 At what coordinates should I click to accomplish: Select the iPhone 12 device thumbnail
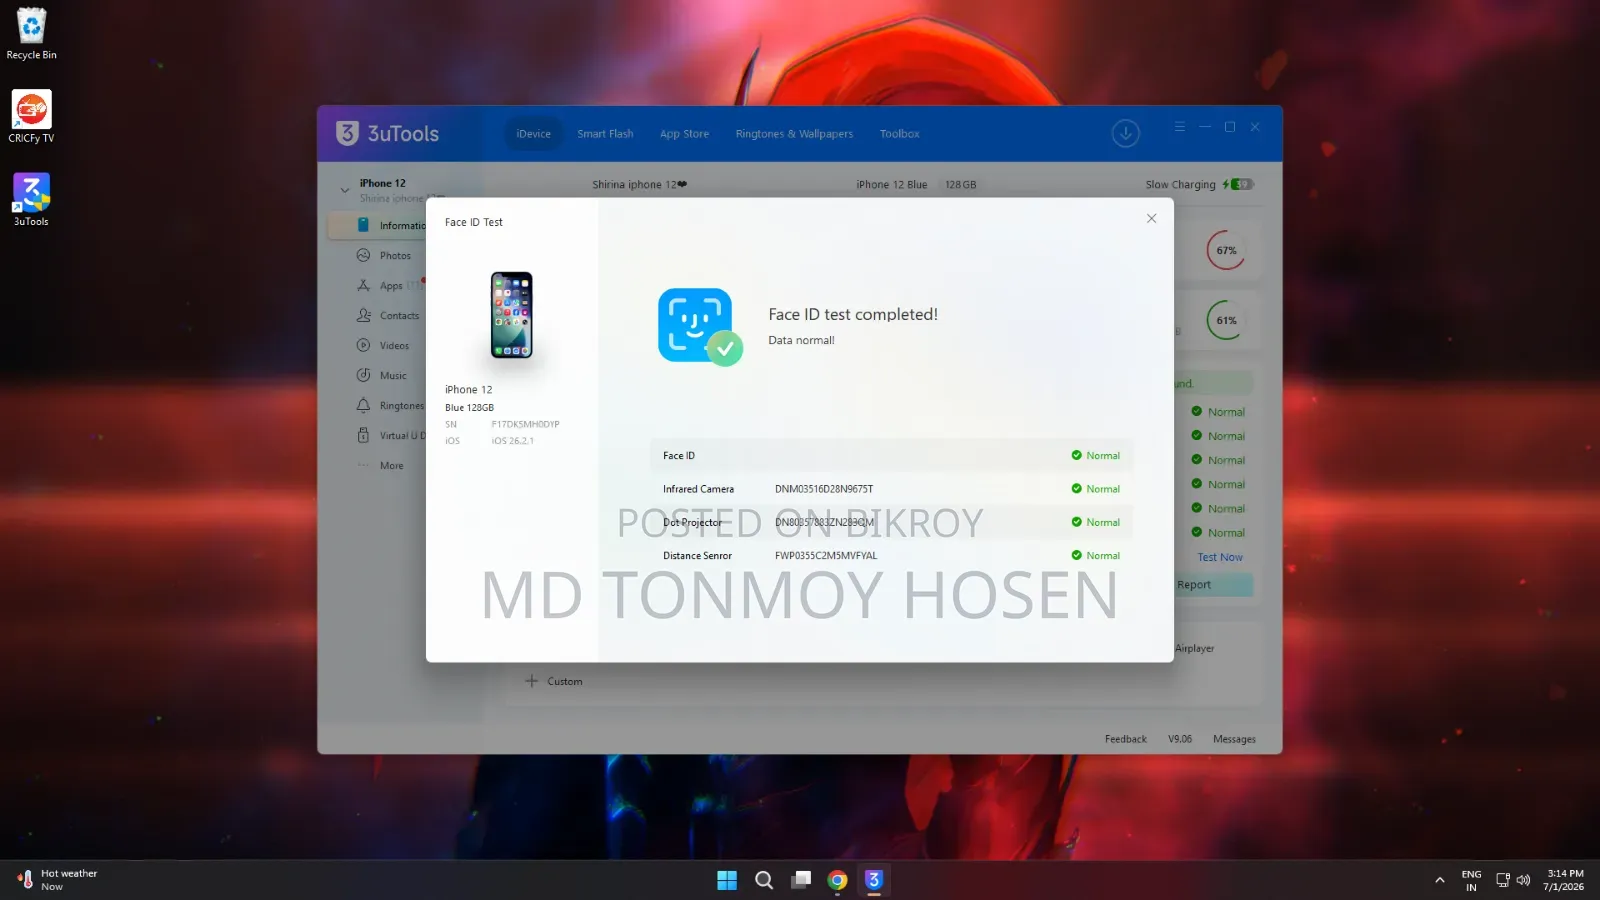pos(511,315)
